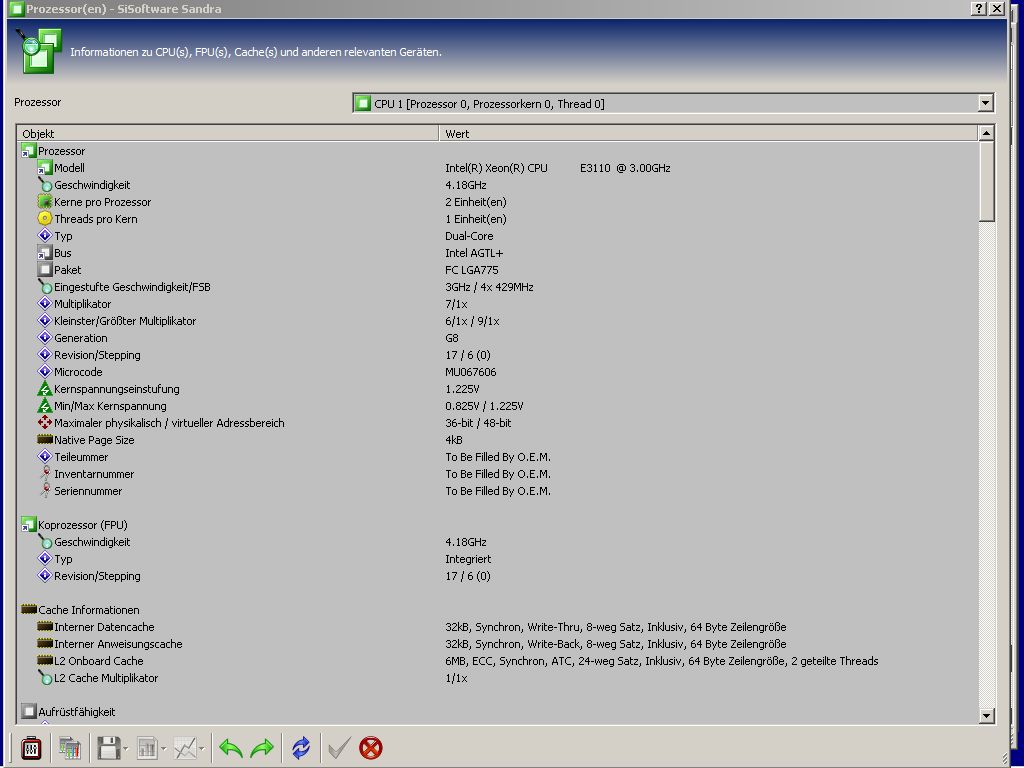Select the Aufrüstfähigkeit group heading
This screenshot has width=1024, height=768.
tap(76, 711)
